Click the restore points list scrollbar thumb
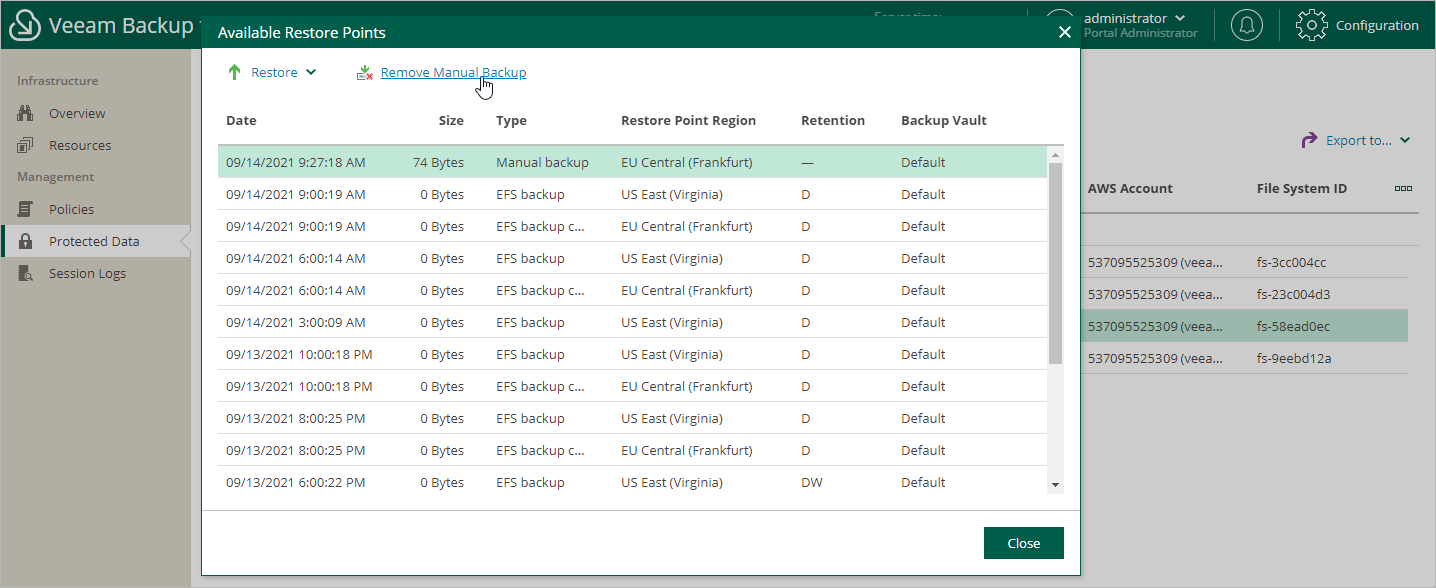 1055,263
